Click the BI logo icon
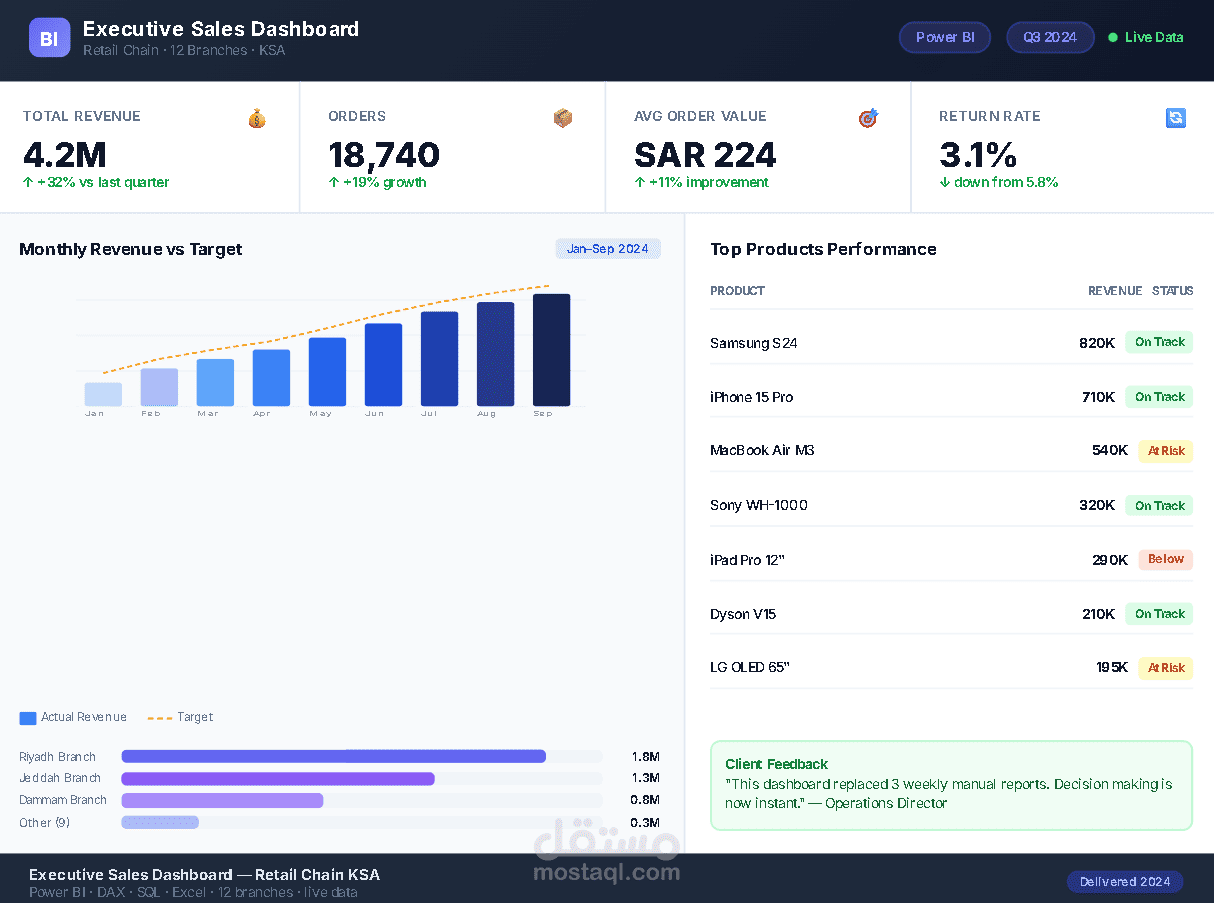The width and height of the screenshot is (1214, 903). click(49, 38)
